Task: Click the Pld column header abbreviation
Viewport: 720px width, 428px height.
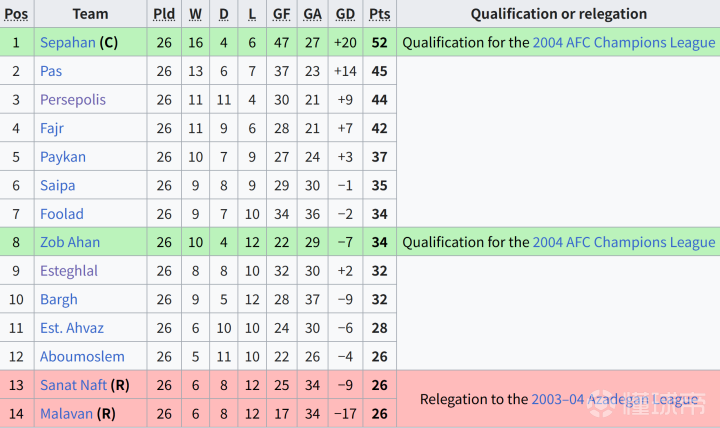Action: pos(164,14)
